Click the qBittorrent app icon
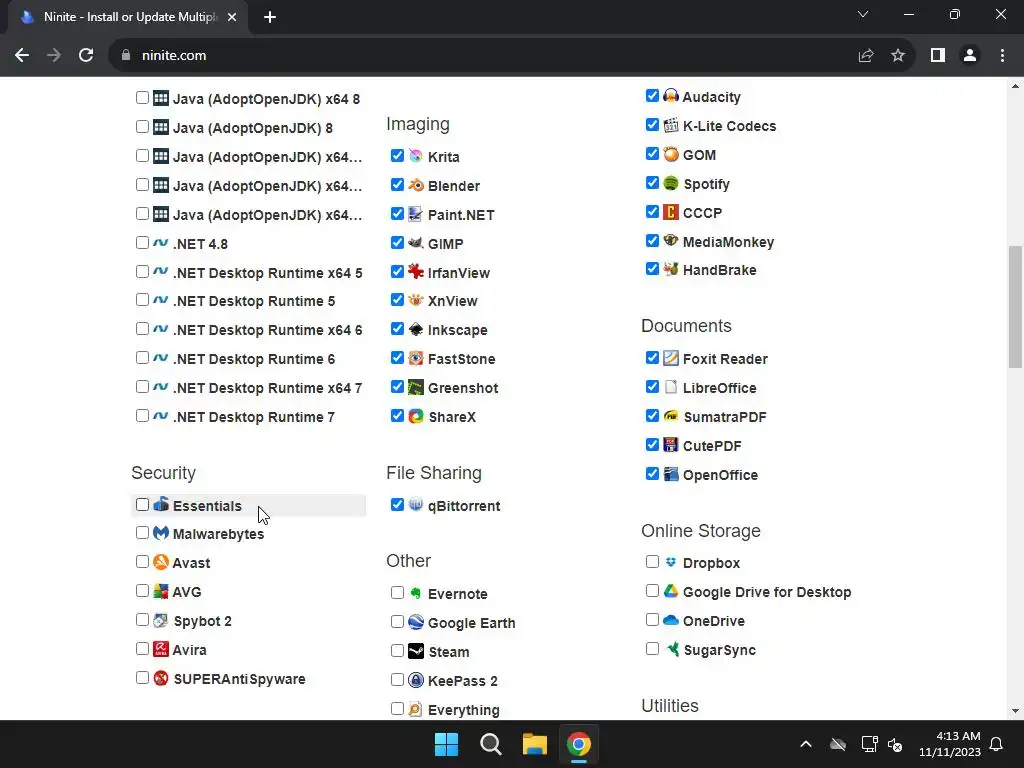1024x768 pixels. coord(415,505)
